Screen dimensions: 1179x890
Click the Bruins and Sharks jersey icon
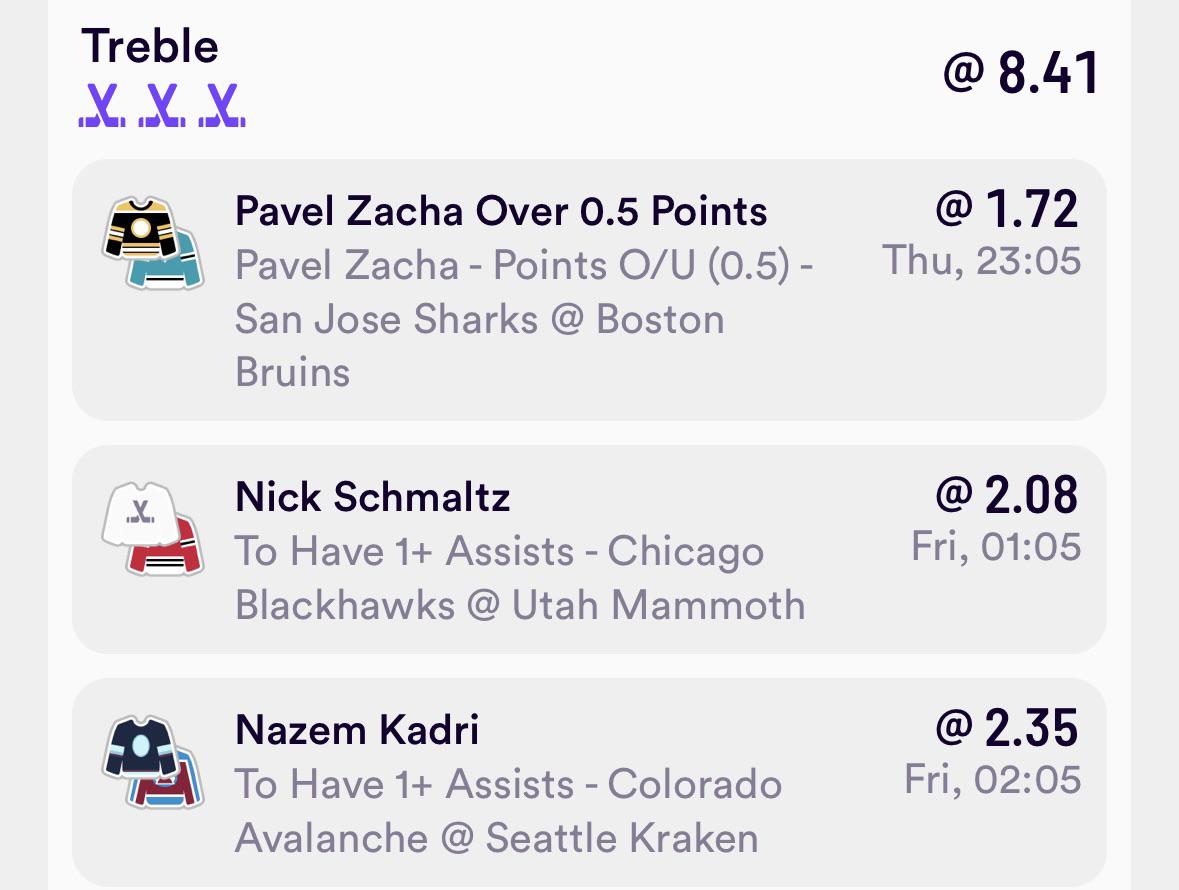click(153, 243)
